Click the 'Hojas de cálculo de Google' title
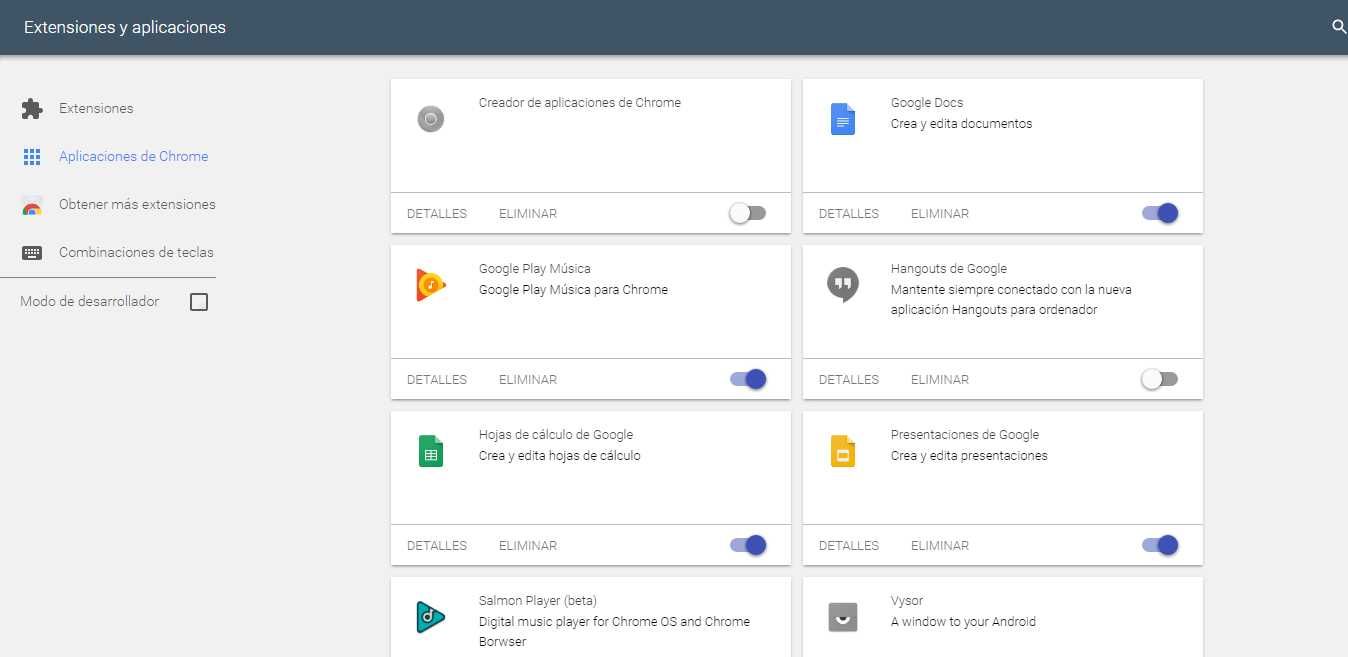The width and height of the screenshot is (1348, 657). click(556, 434)
